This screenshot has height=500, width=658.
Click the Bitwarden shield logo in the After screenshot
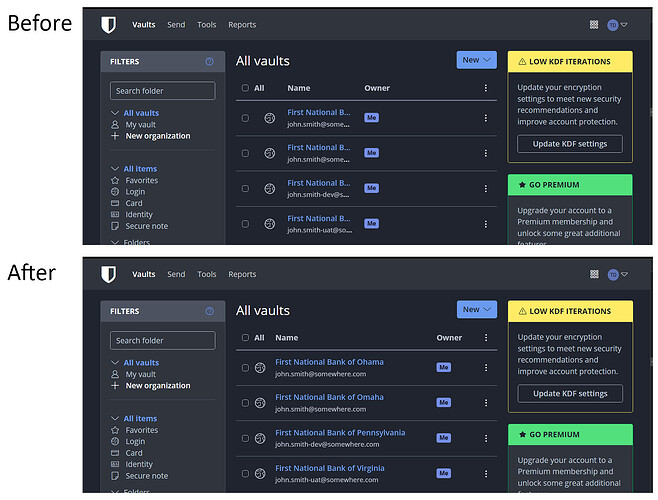108,274
